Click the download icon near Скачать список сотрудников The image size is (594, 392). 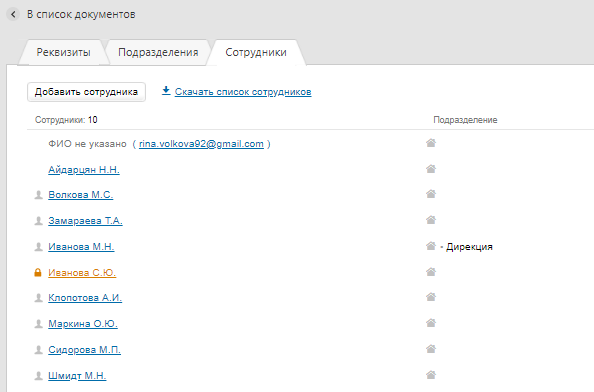click(166, 91)
